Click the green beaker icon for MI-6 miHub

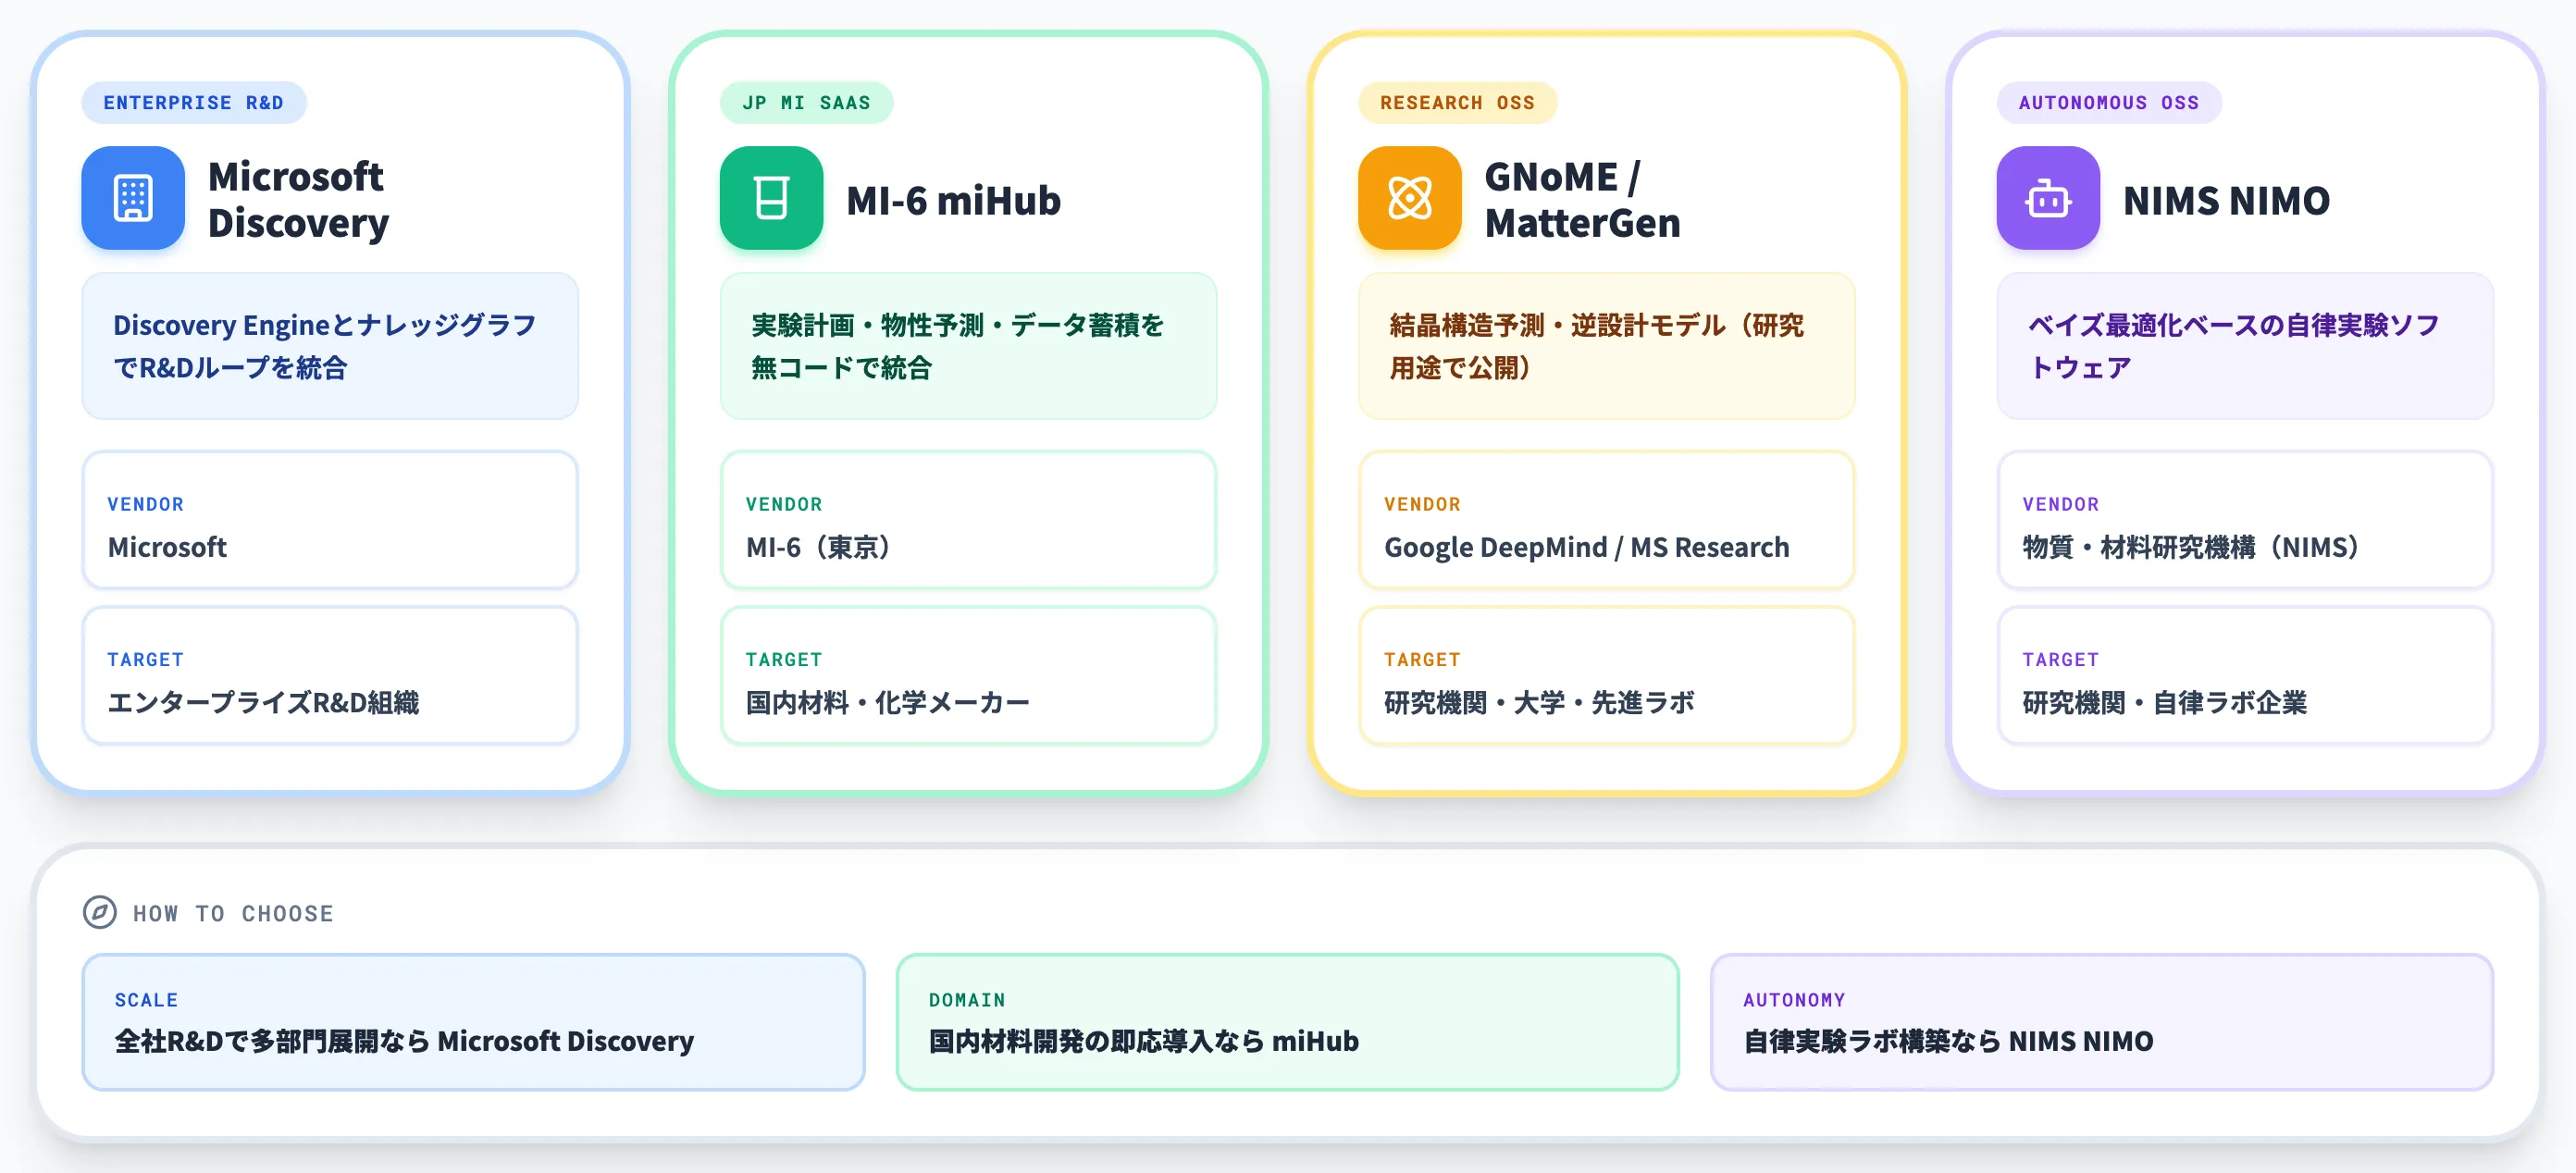point(771,198)
